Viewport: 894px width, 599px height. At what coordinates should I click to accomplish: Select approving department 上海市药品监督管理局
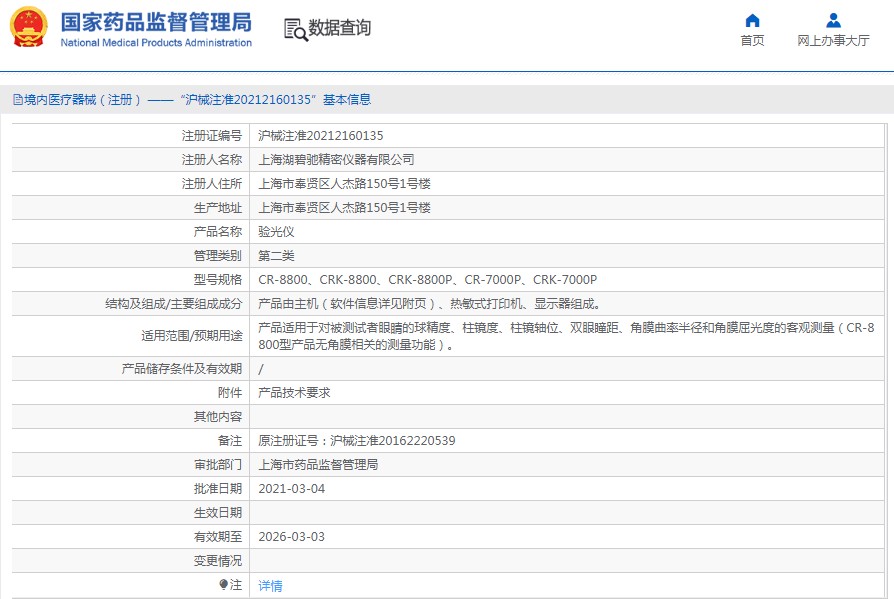point(318,464)
